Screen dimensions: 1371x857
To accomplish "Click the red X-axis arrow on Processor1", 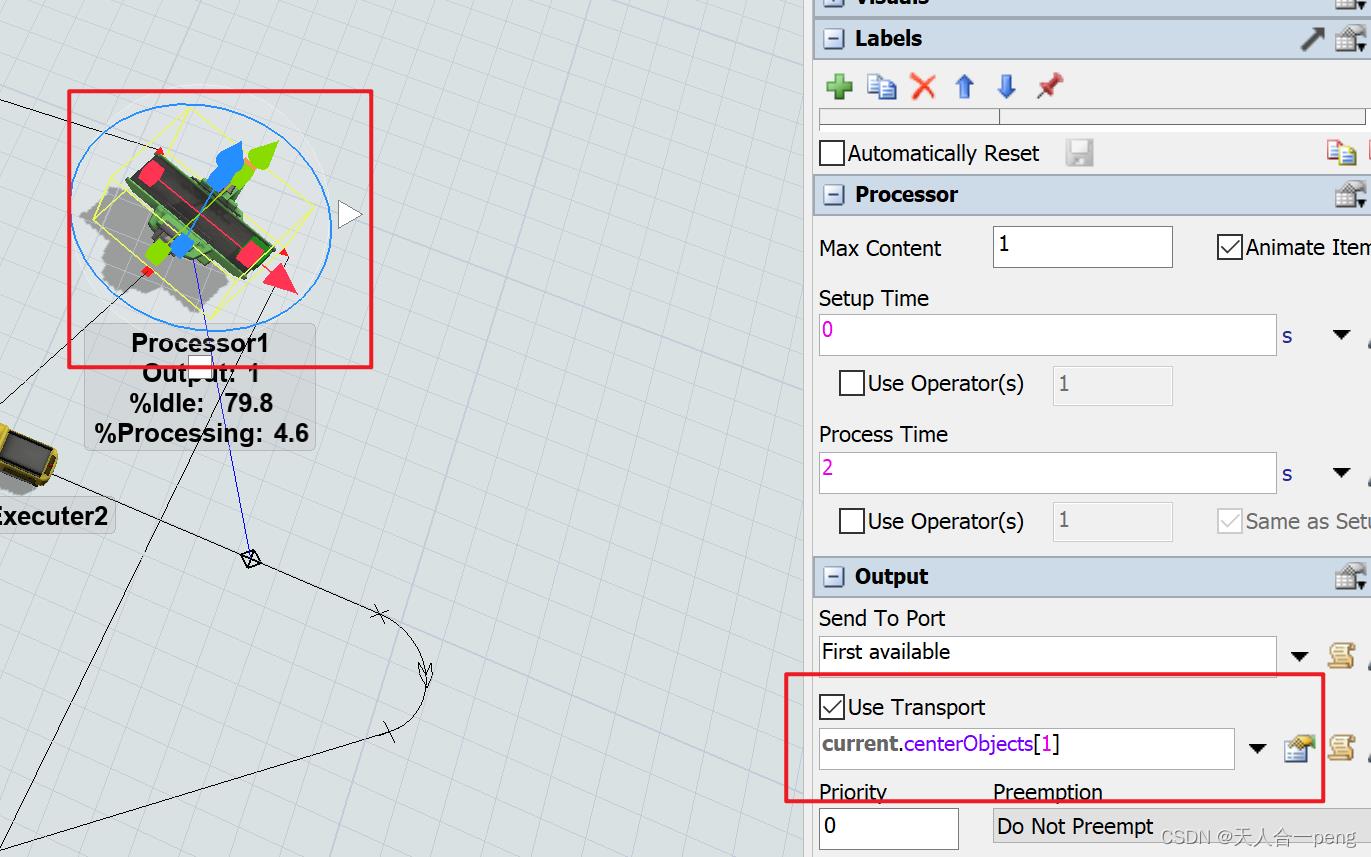I will (x=281, y=278).
